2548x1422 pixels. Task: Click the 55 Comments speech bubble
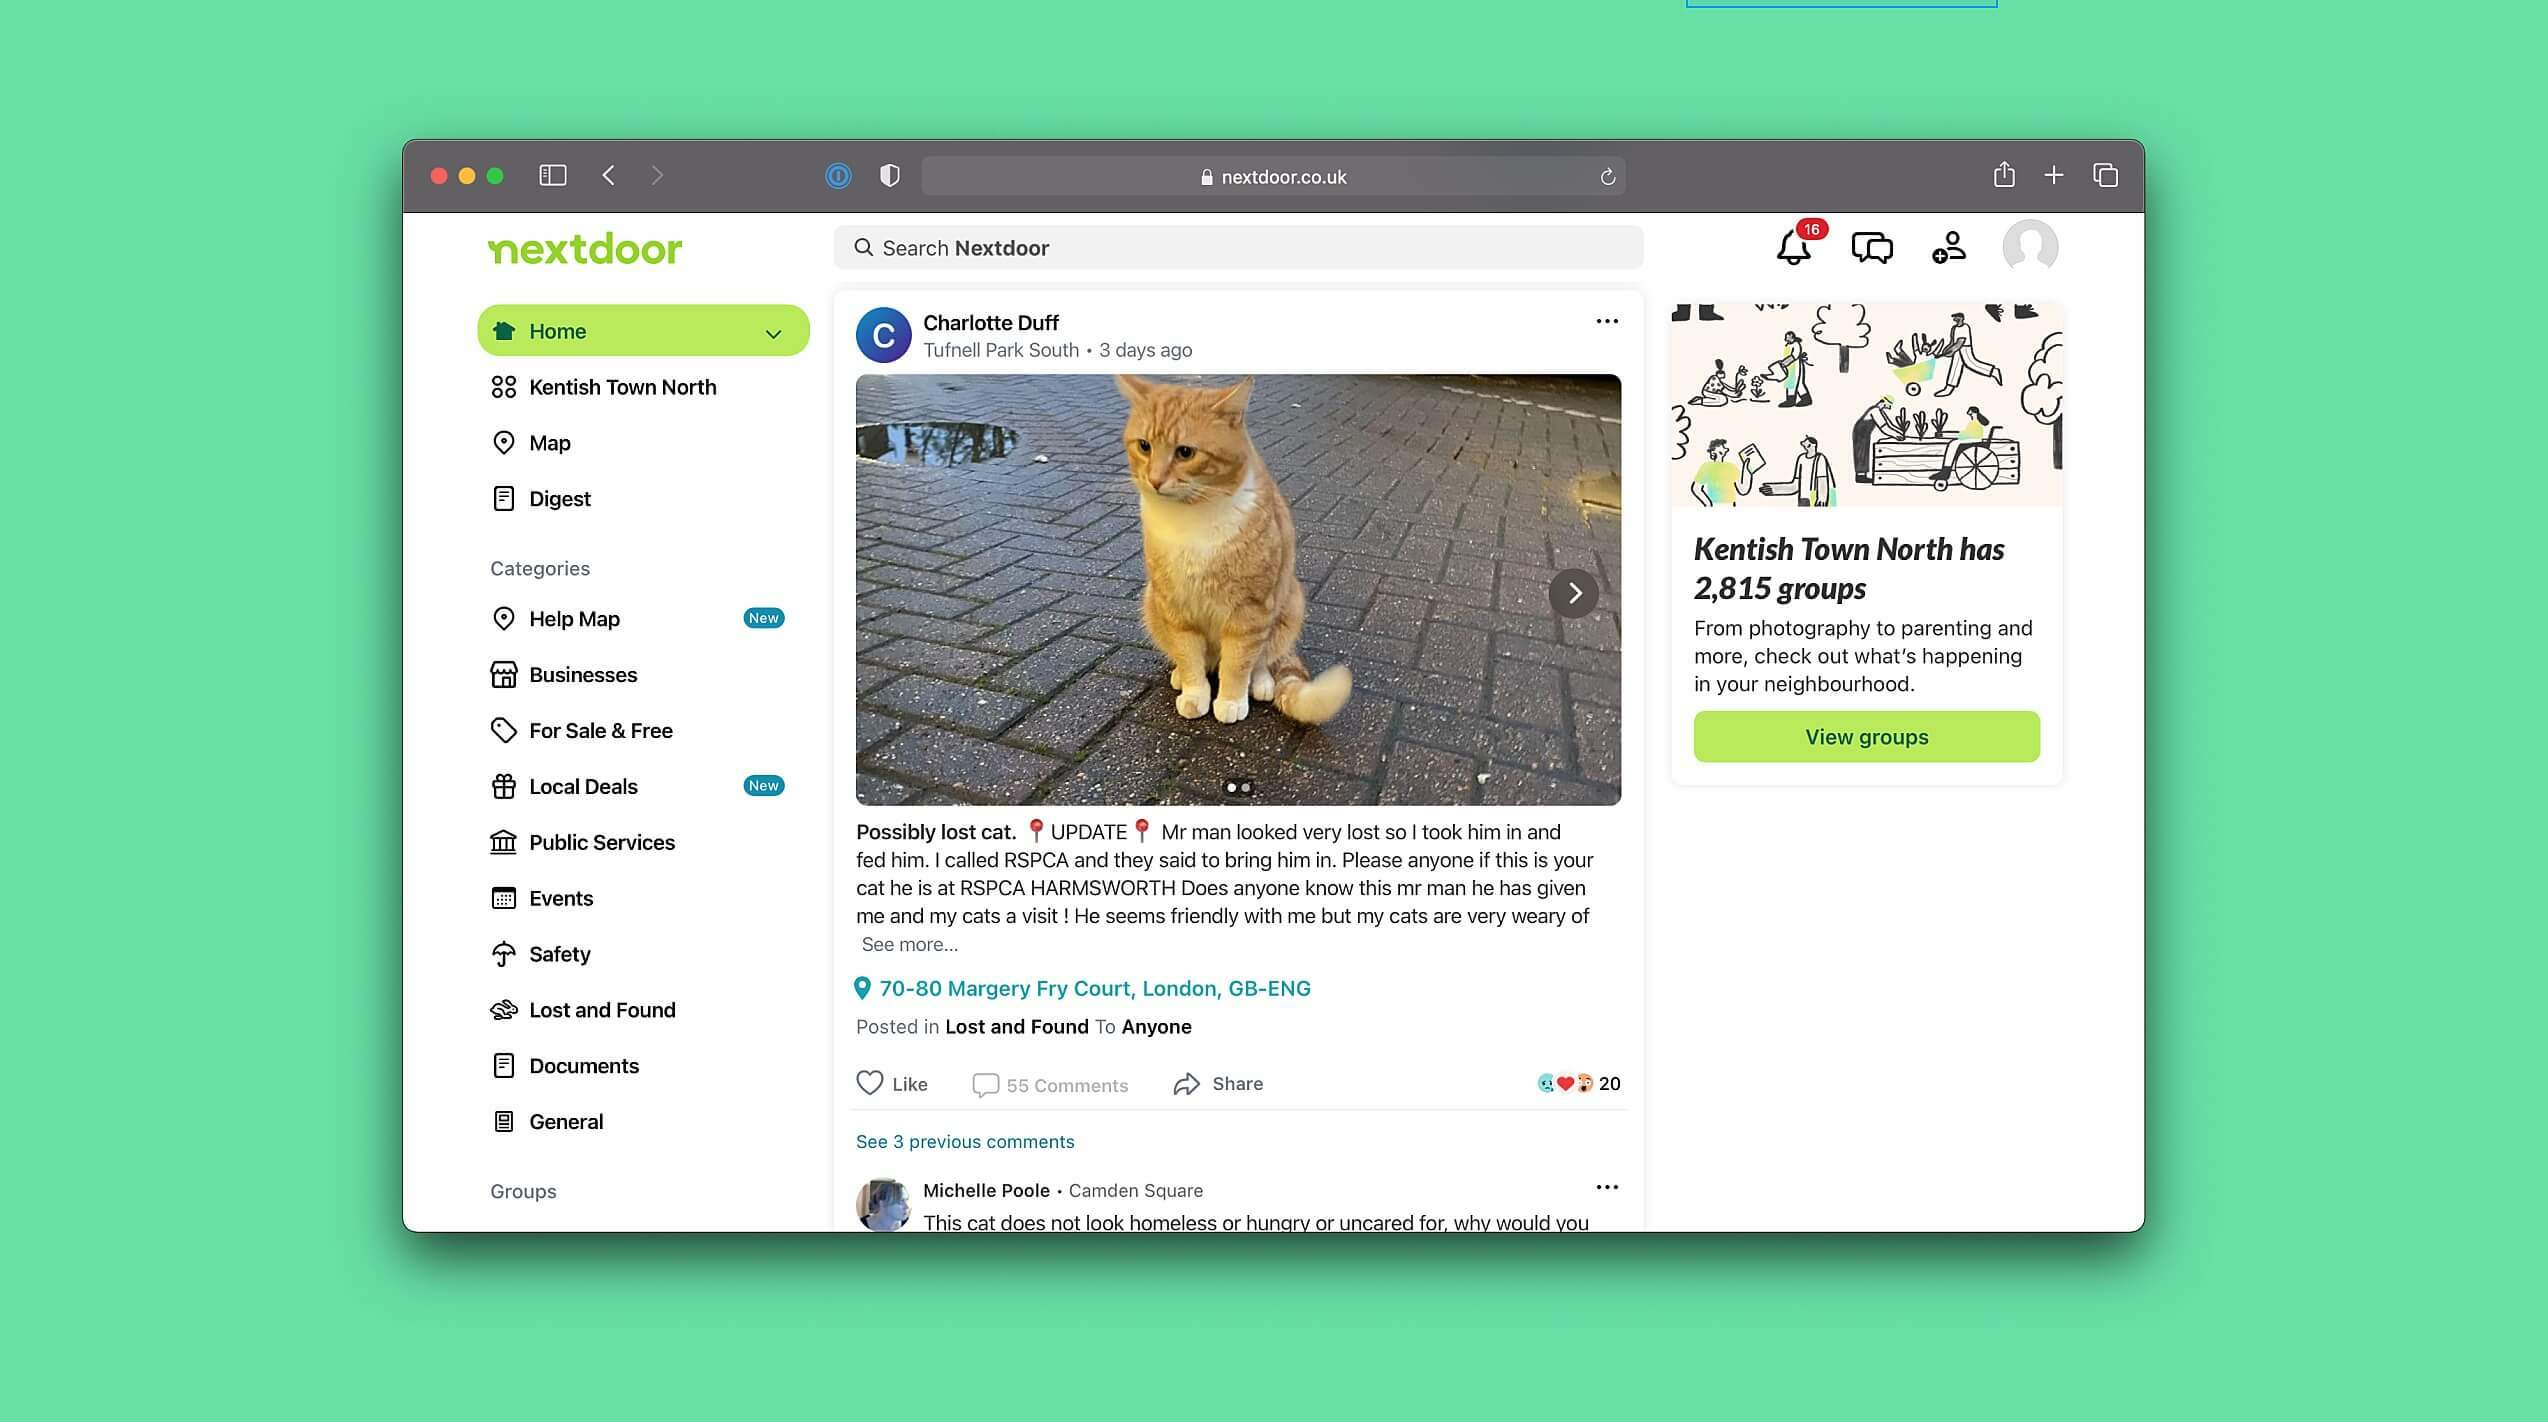tap(985, 1085)
